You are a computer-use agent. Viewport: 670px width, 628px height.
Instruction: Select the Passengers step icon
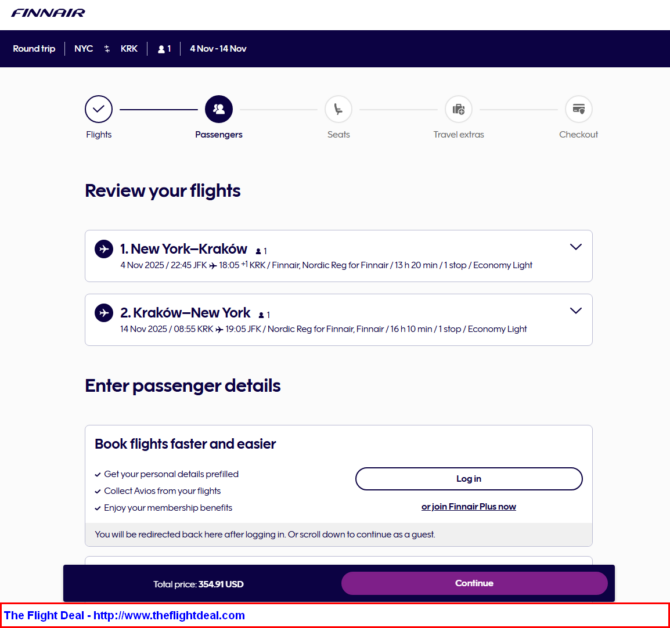coord(219,109)
